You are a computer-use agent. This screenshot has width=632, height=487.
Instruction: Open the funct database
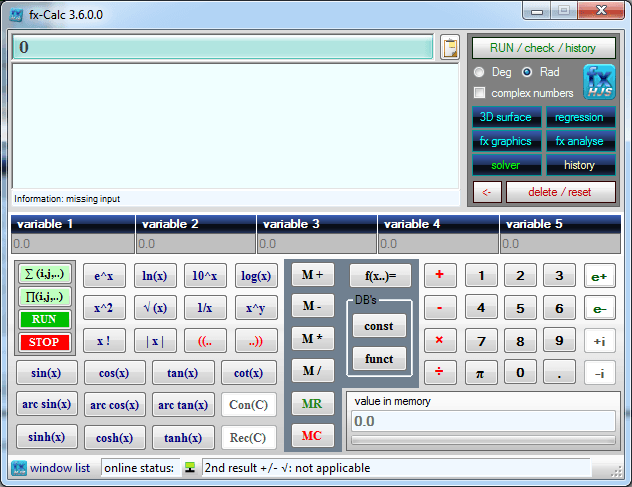coord(379,358)
